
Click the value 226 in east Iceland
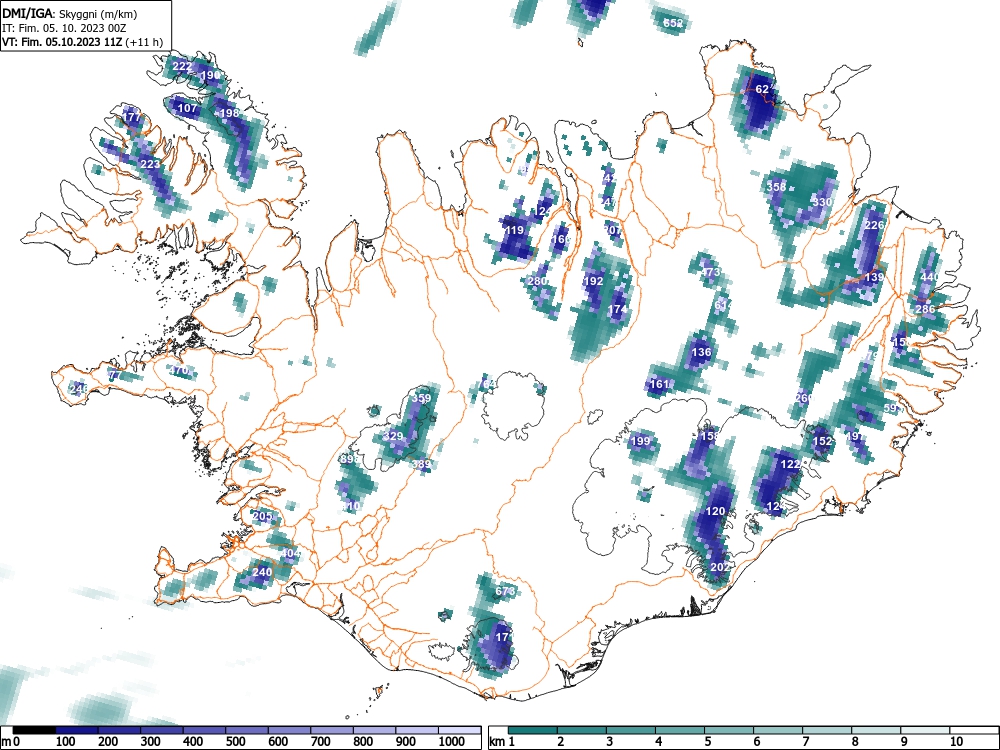(x=874, y=225)
